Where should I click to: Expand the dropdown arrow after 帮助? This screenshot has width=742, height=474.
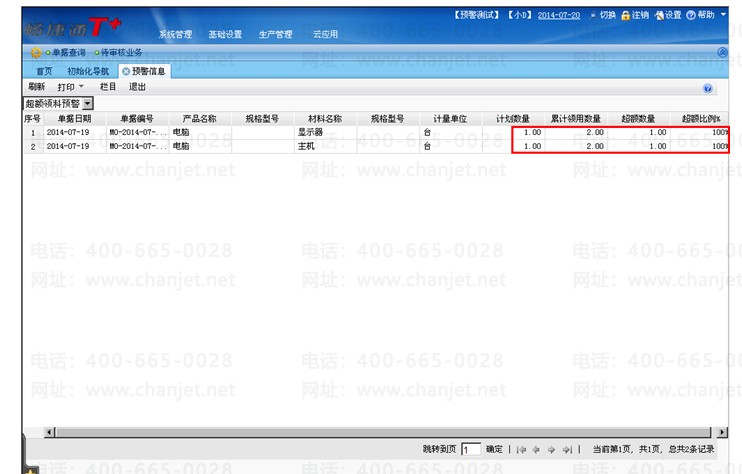coord(723,15)
